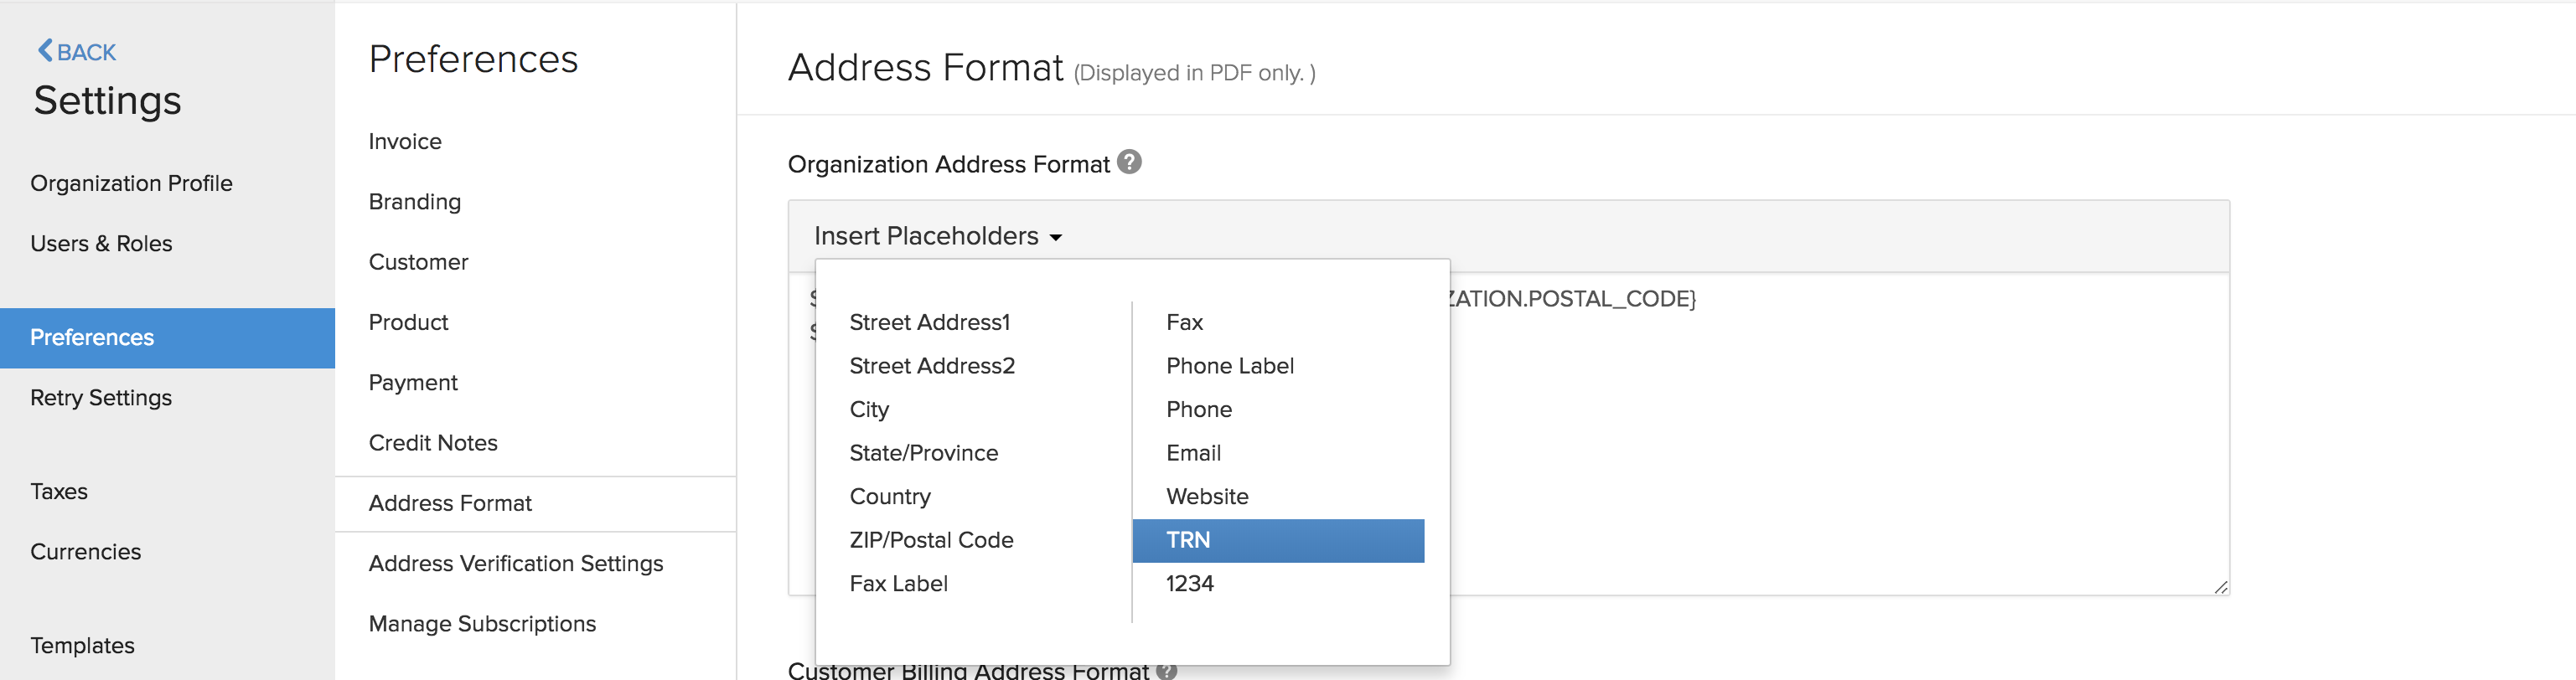Insert State/Province placeholder
Viewport: 2576px width, 680px height.
click(x=924, y=453)
